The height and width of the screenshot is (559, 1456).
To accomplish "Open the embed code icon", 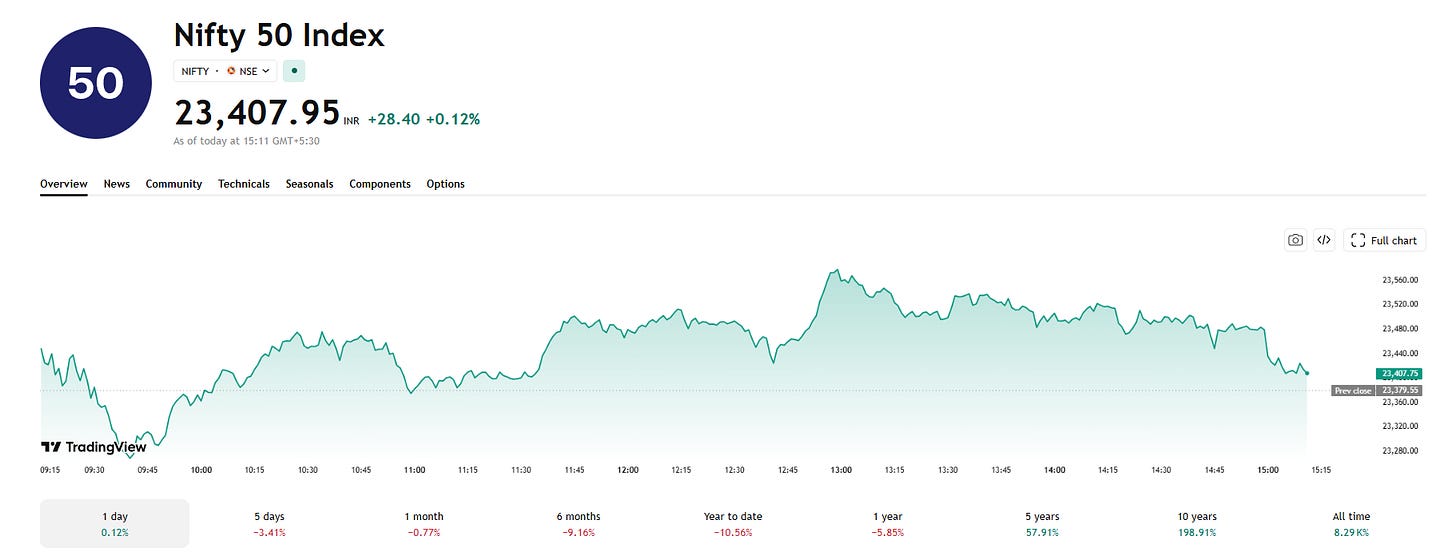I will click(x=1324, y=240).
